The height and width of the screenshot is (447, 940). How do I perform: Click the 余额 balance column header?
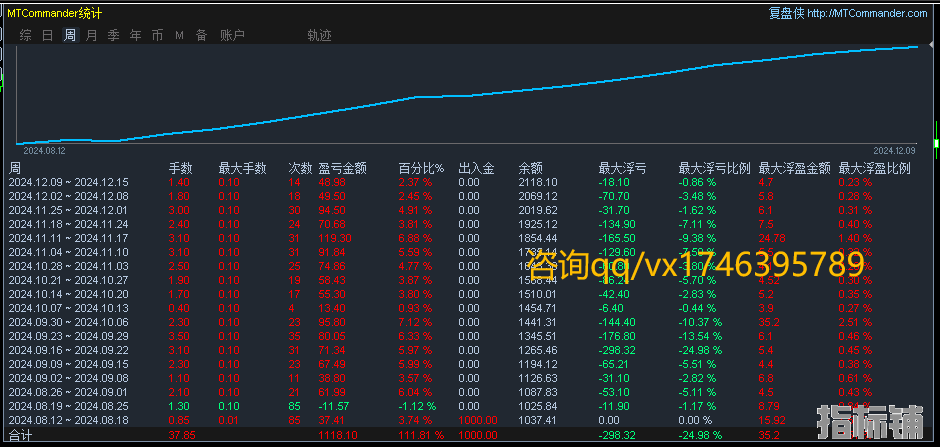530,168
